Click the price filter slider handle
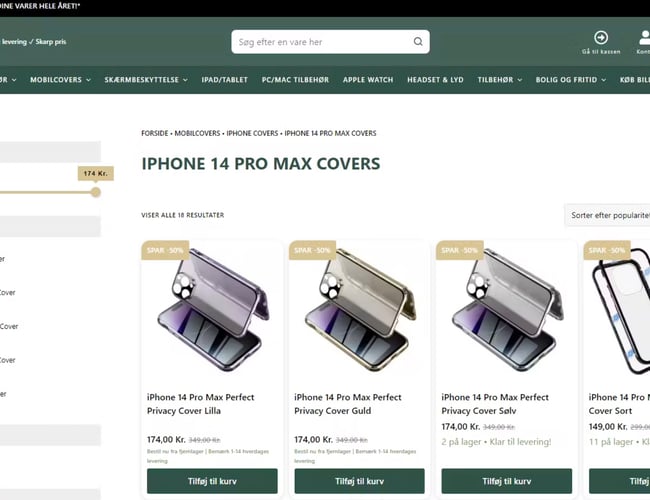Screen dimensions: 650x500 tap(96, 192)
